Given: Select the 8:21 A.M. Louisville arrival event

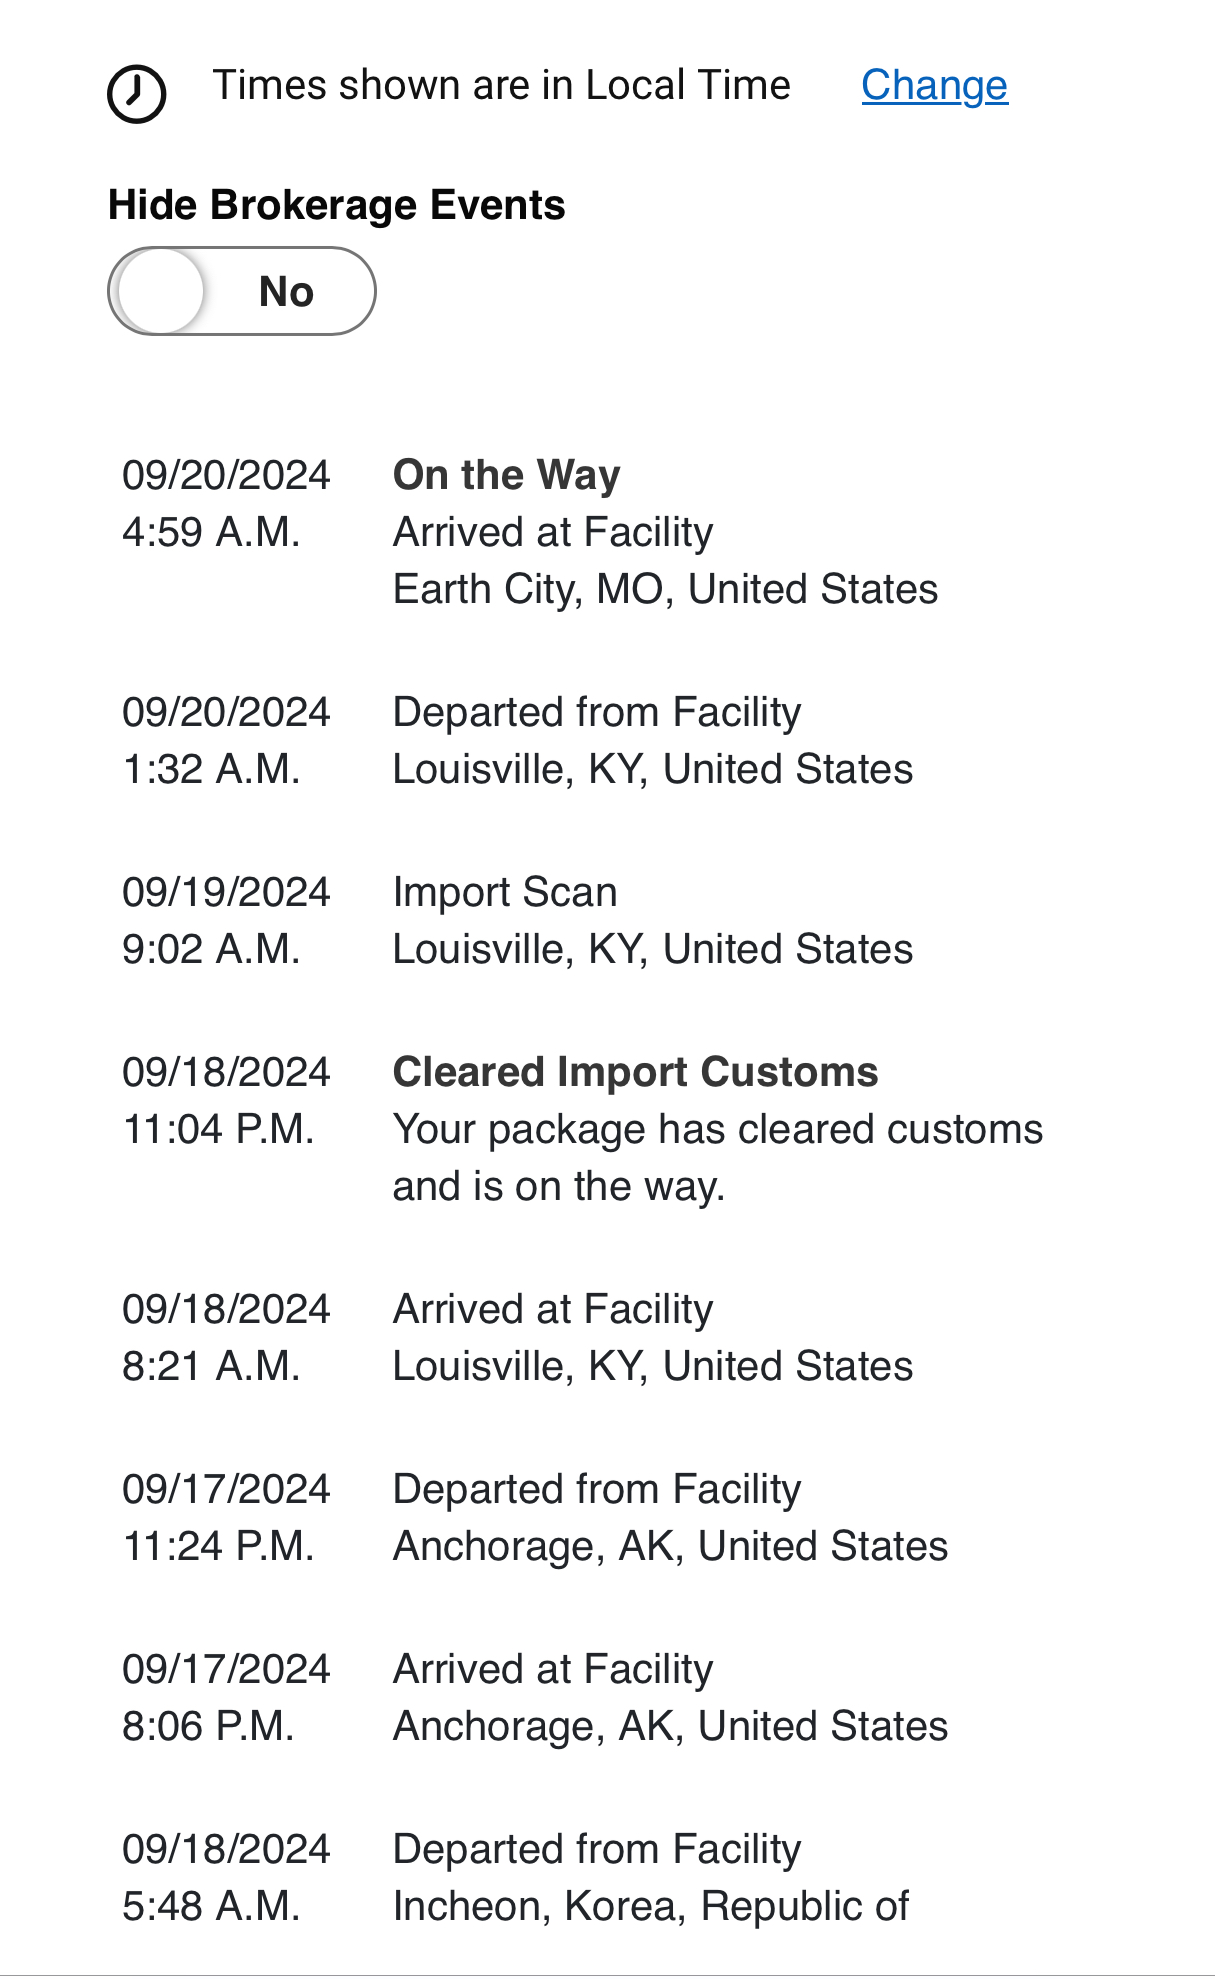Looking at the screenshot, I should tap(552, 1310).
